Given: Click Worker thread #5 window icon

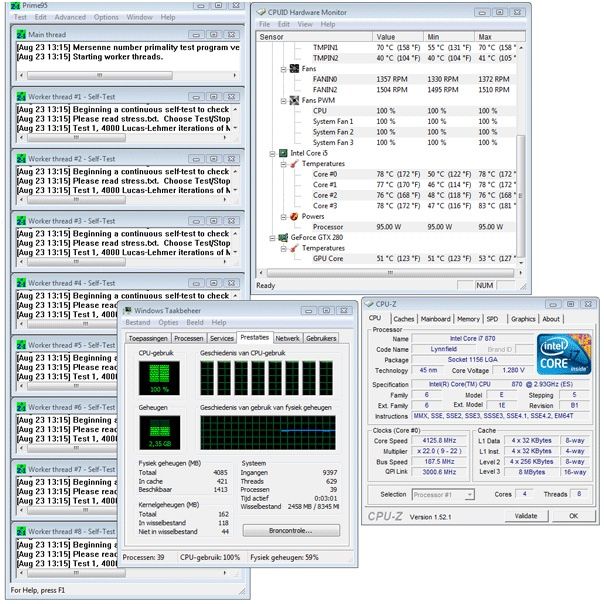Looking at the screenshot, I should 21,345.
